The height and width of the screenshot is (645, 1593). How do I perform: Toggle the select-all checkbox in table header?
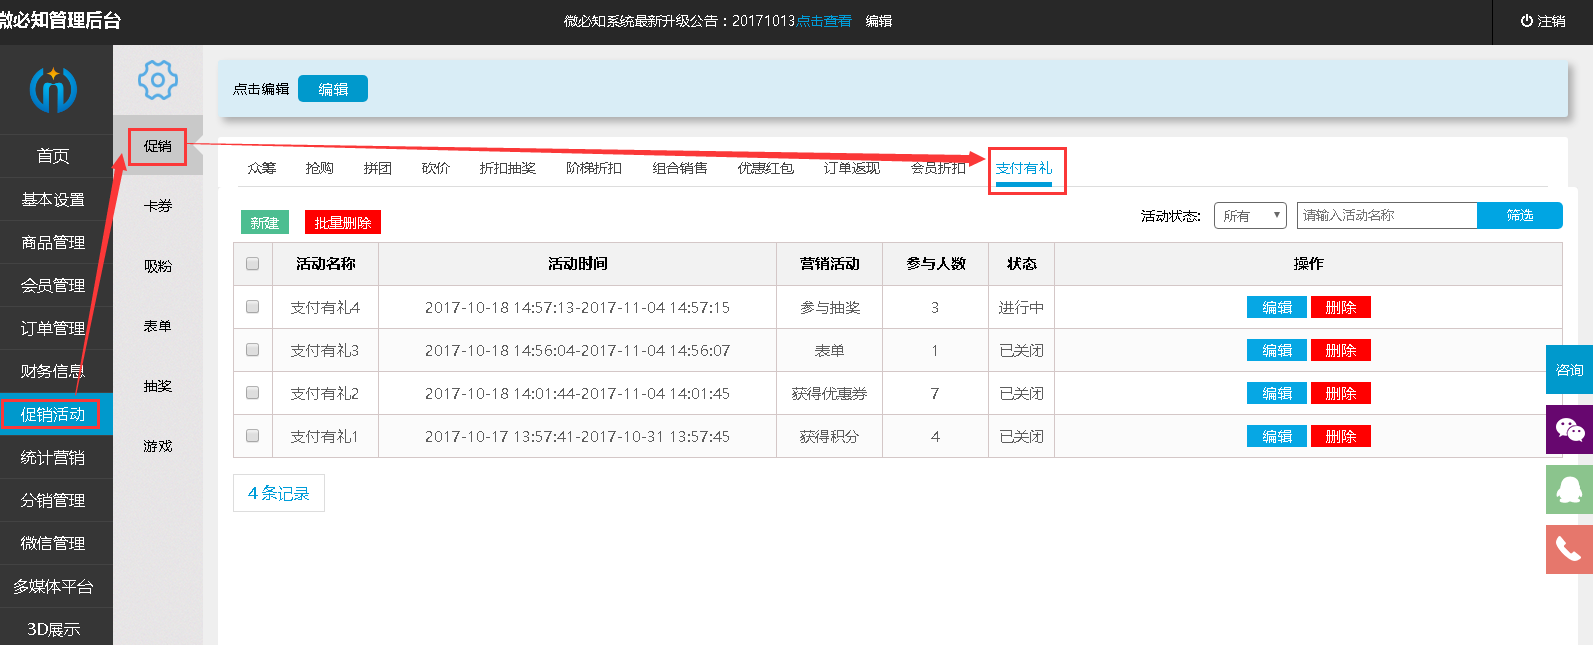pos(252,264)
